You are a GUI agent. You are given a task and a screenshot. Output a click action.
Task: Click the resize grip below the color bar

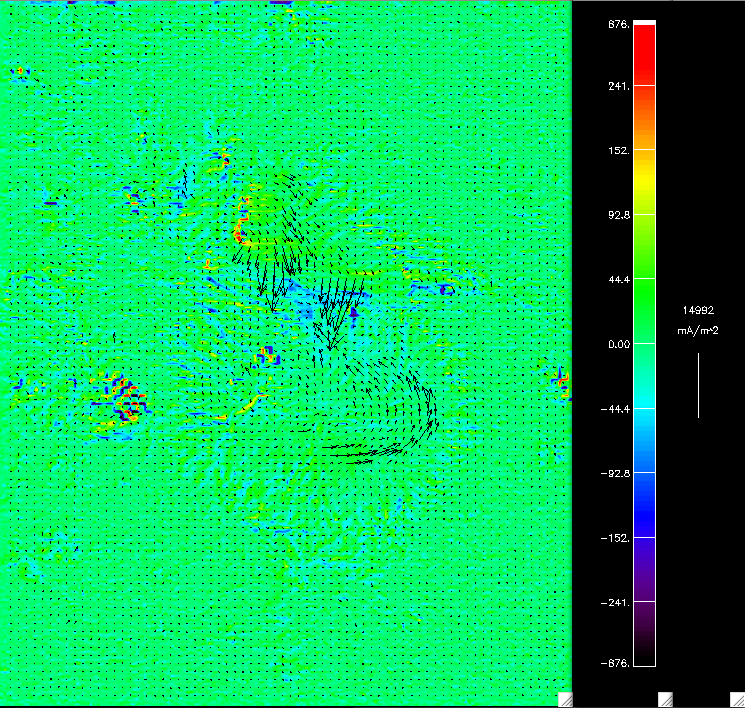pos(665,699)
